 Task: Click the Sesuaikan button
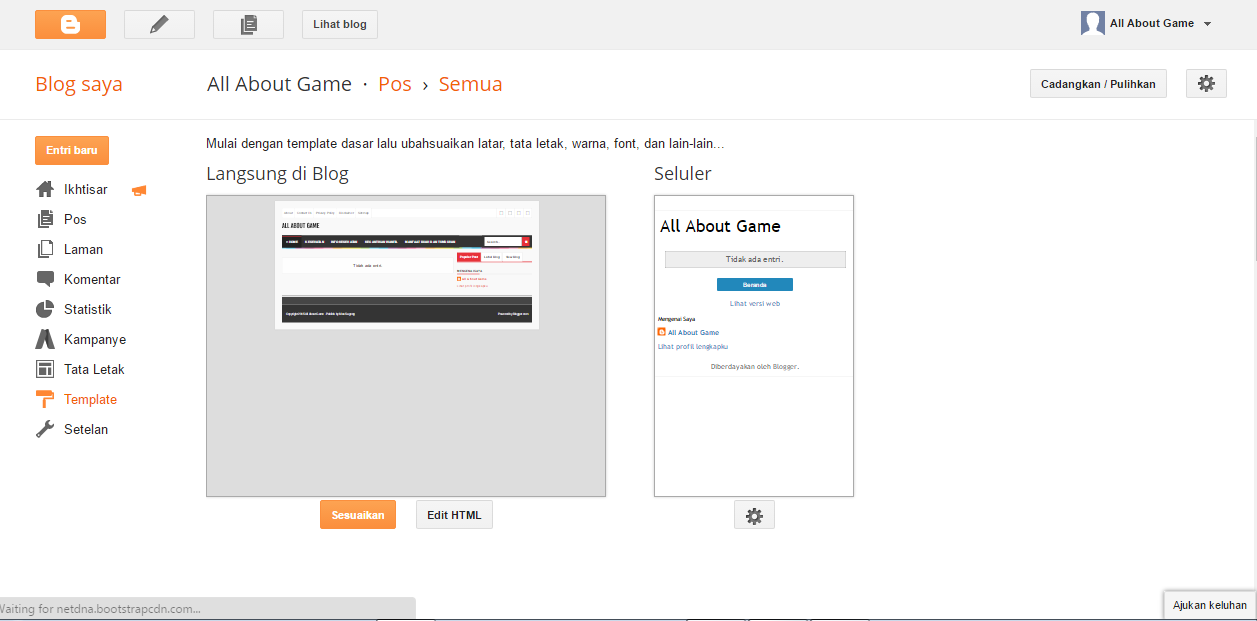click(358, 515)
